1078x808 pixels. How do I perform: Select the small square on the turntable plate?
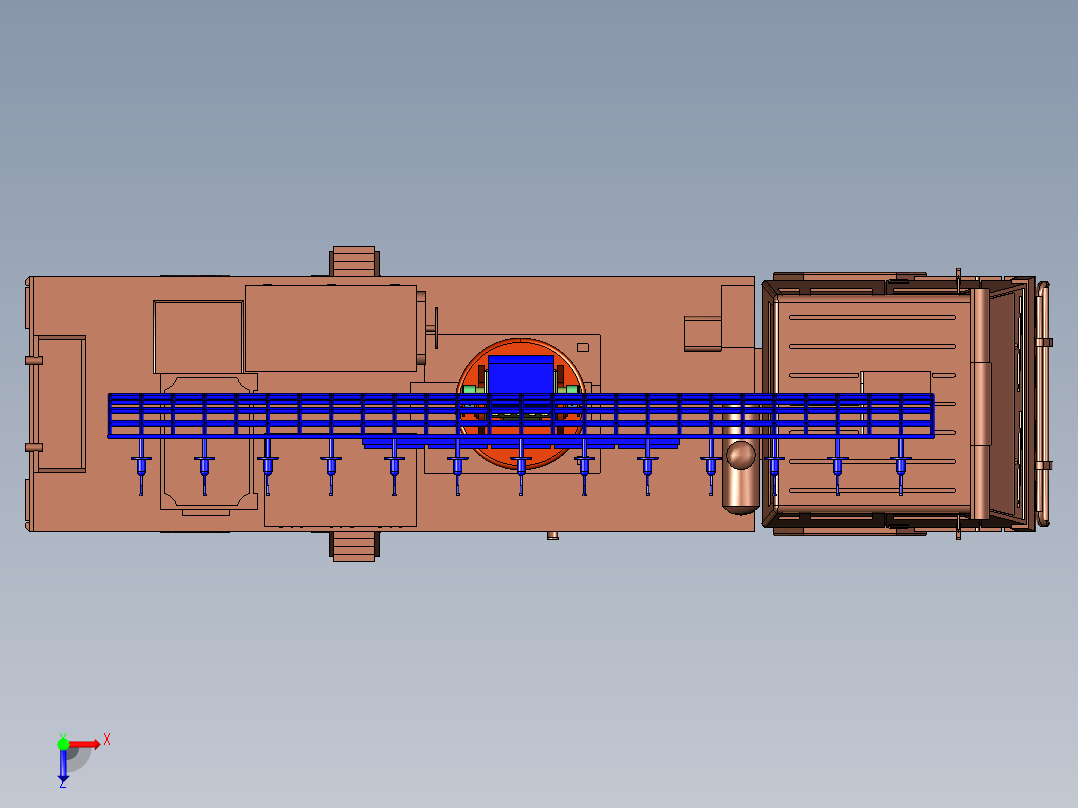[582, 347]
